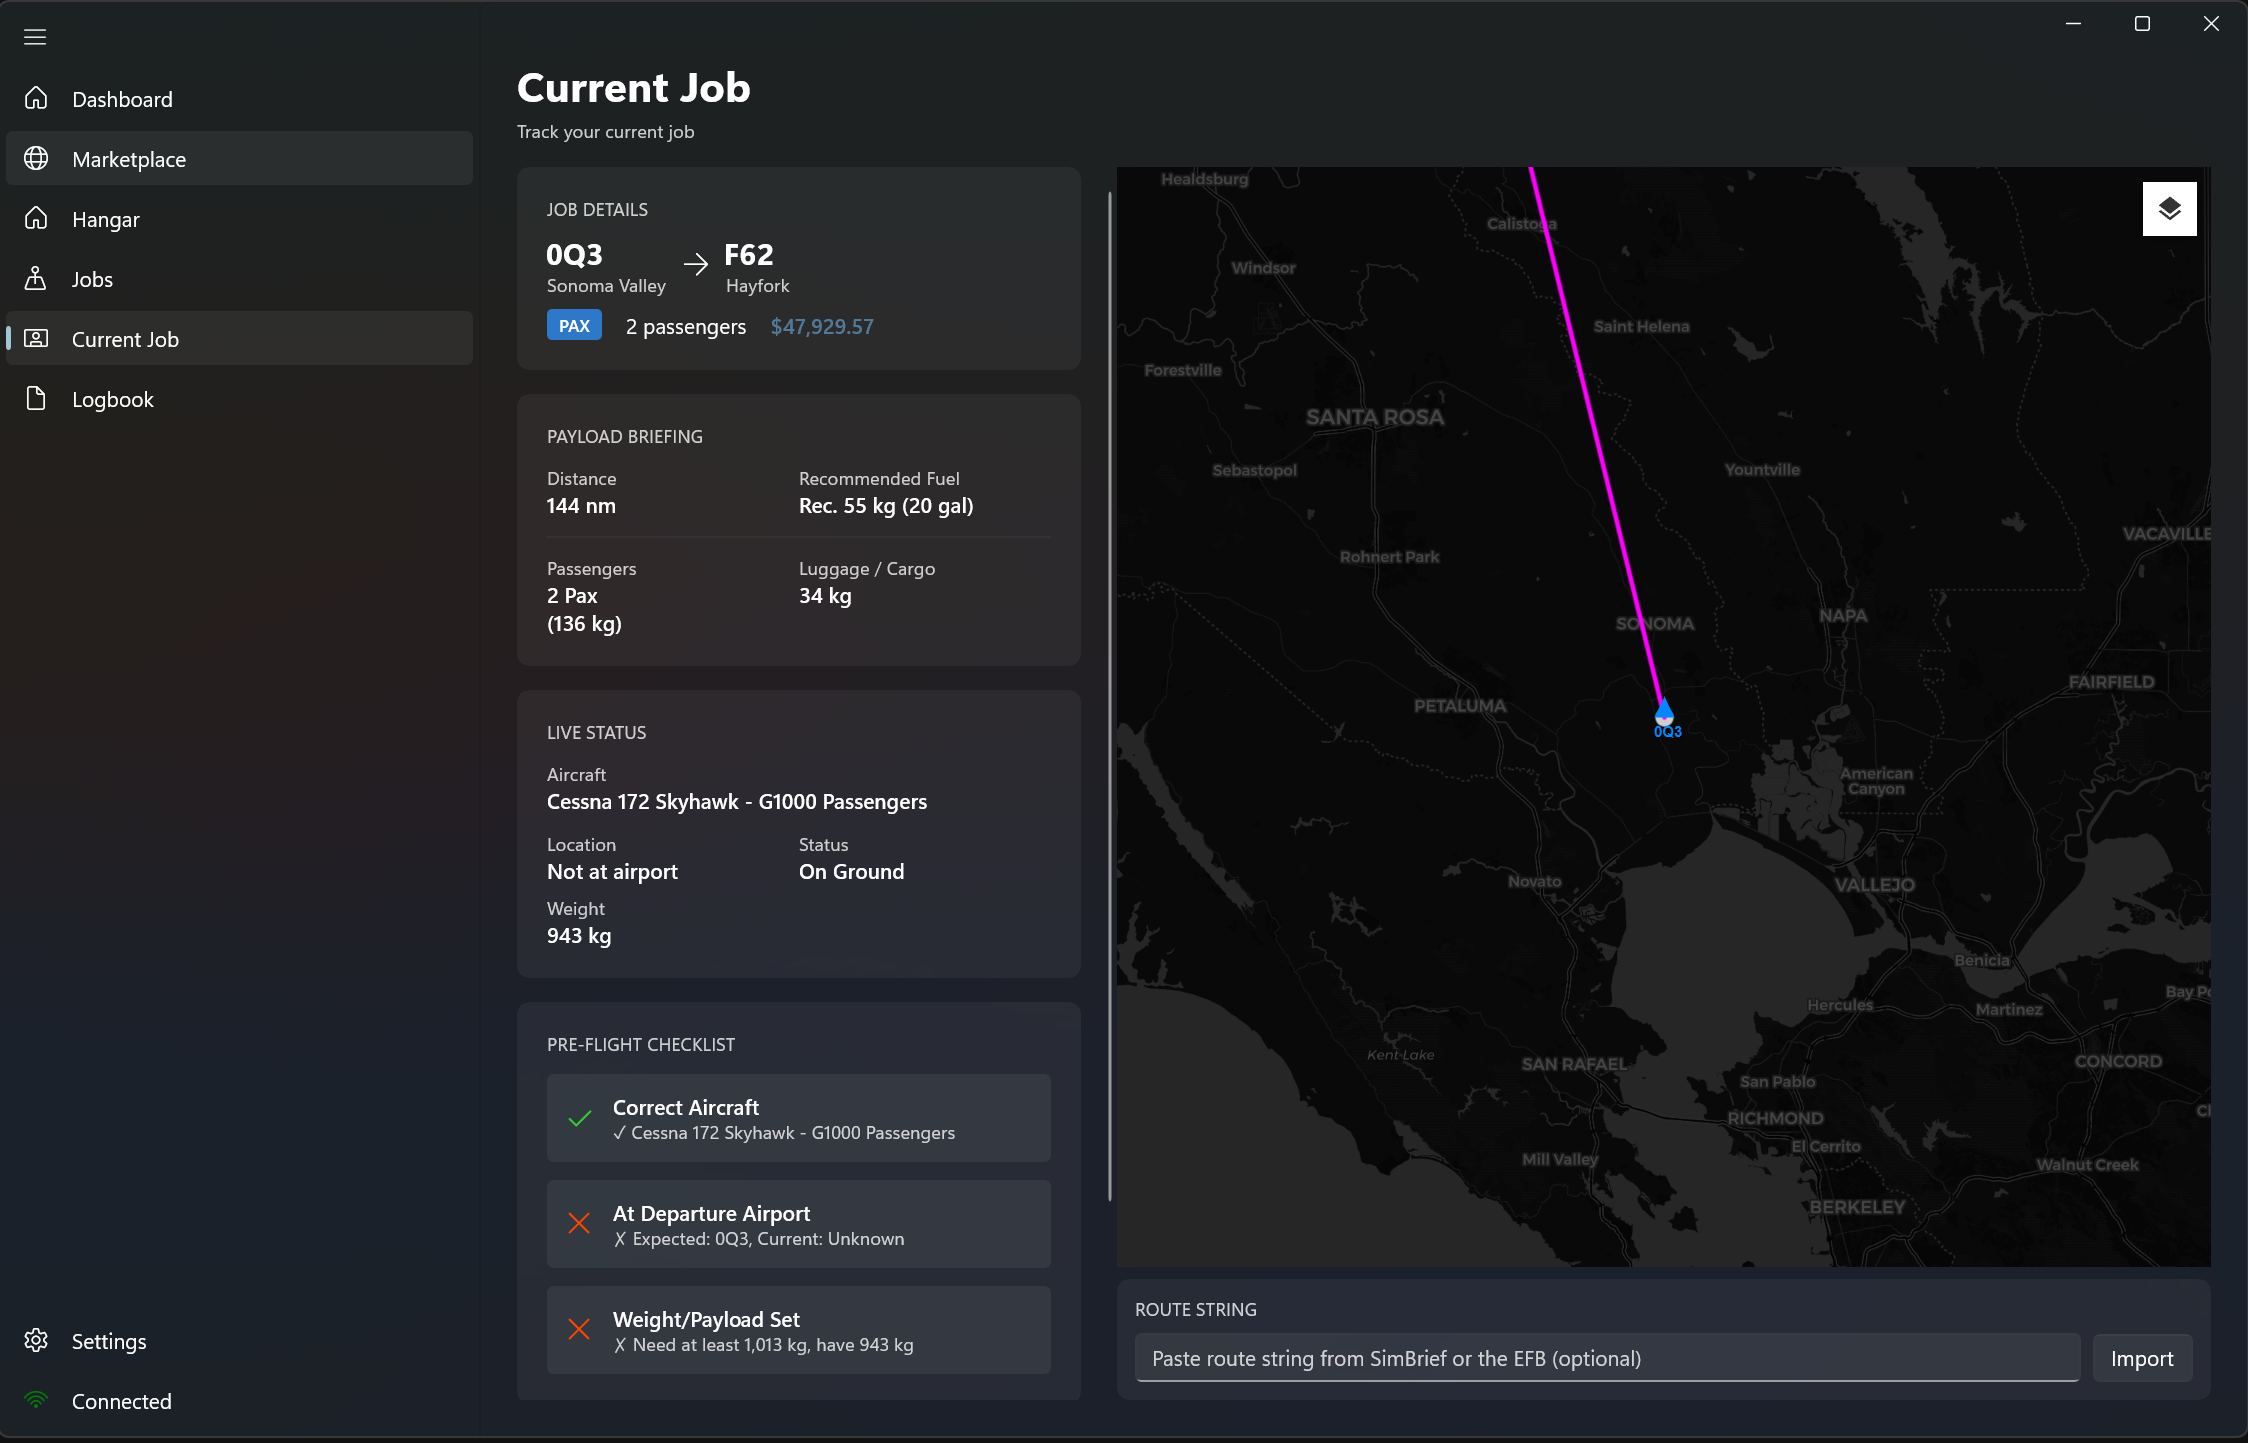This screenshot has height=1443, width=2248.
Task: Open the map layers selector
Action: coord(2169,209)
